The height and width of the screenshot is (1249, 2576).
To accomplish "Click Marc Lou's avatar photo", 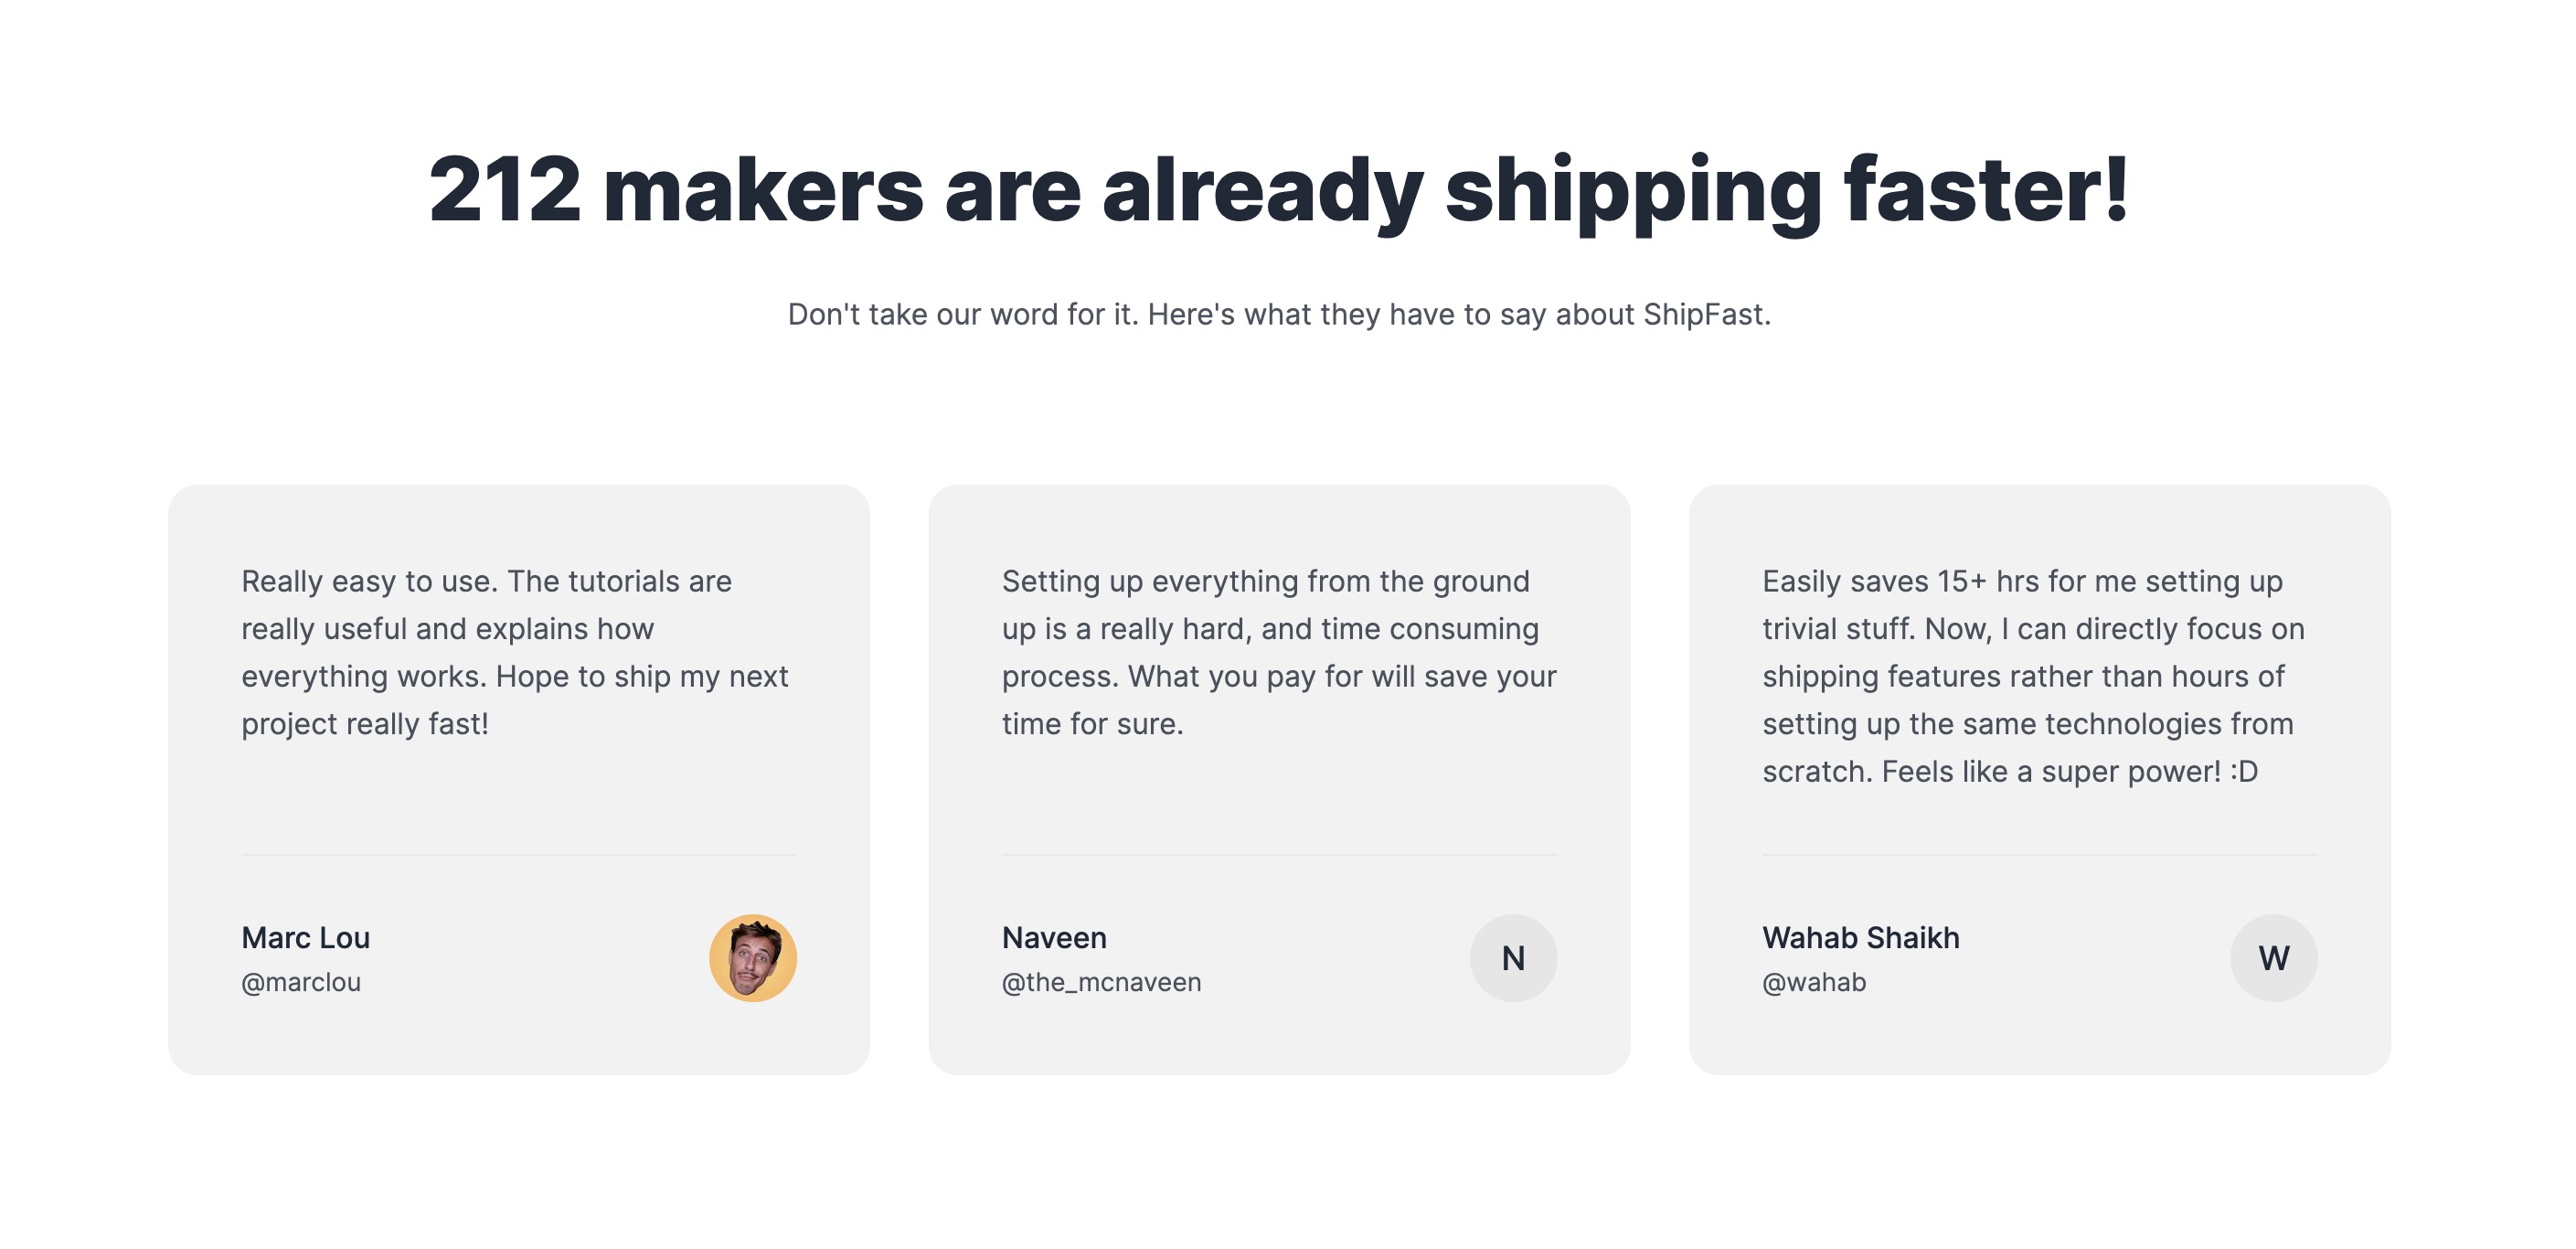I will pyautogui.click(x=752, y=957).
